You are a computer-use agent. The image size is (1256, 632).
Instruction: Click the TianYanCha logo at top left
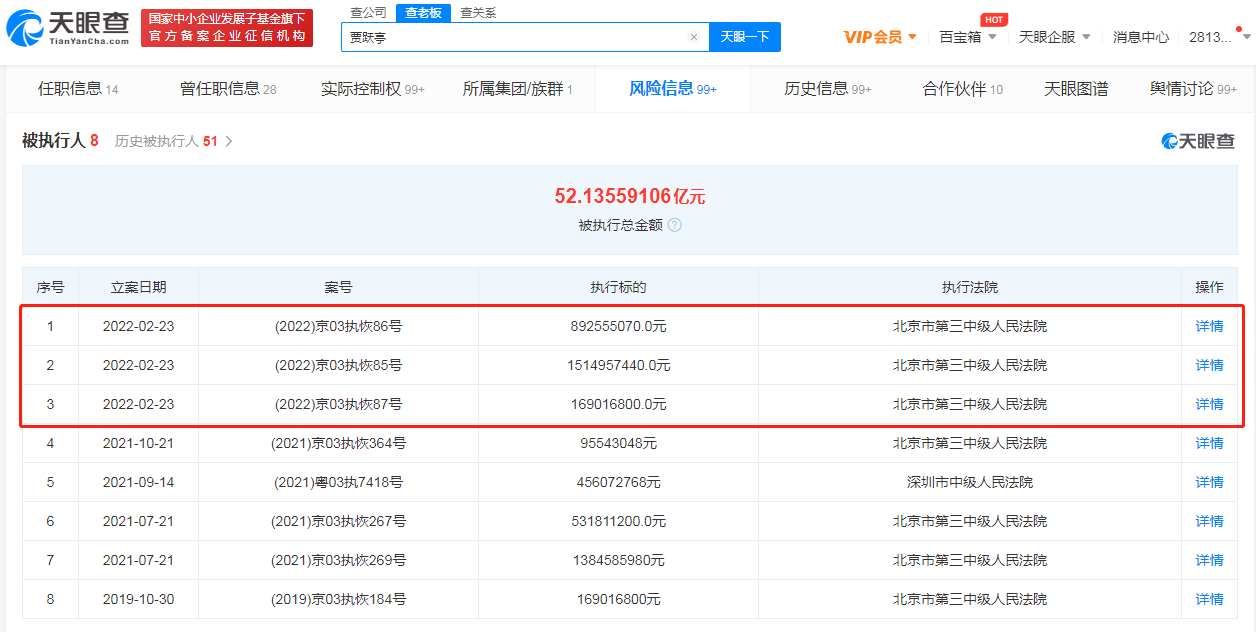pos(68,28)
